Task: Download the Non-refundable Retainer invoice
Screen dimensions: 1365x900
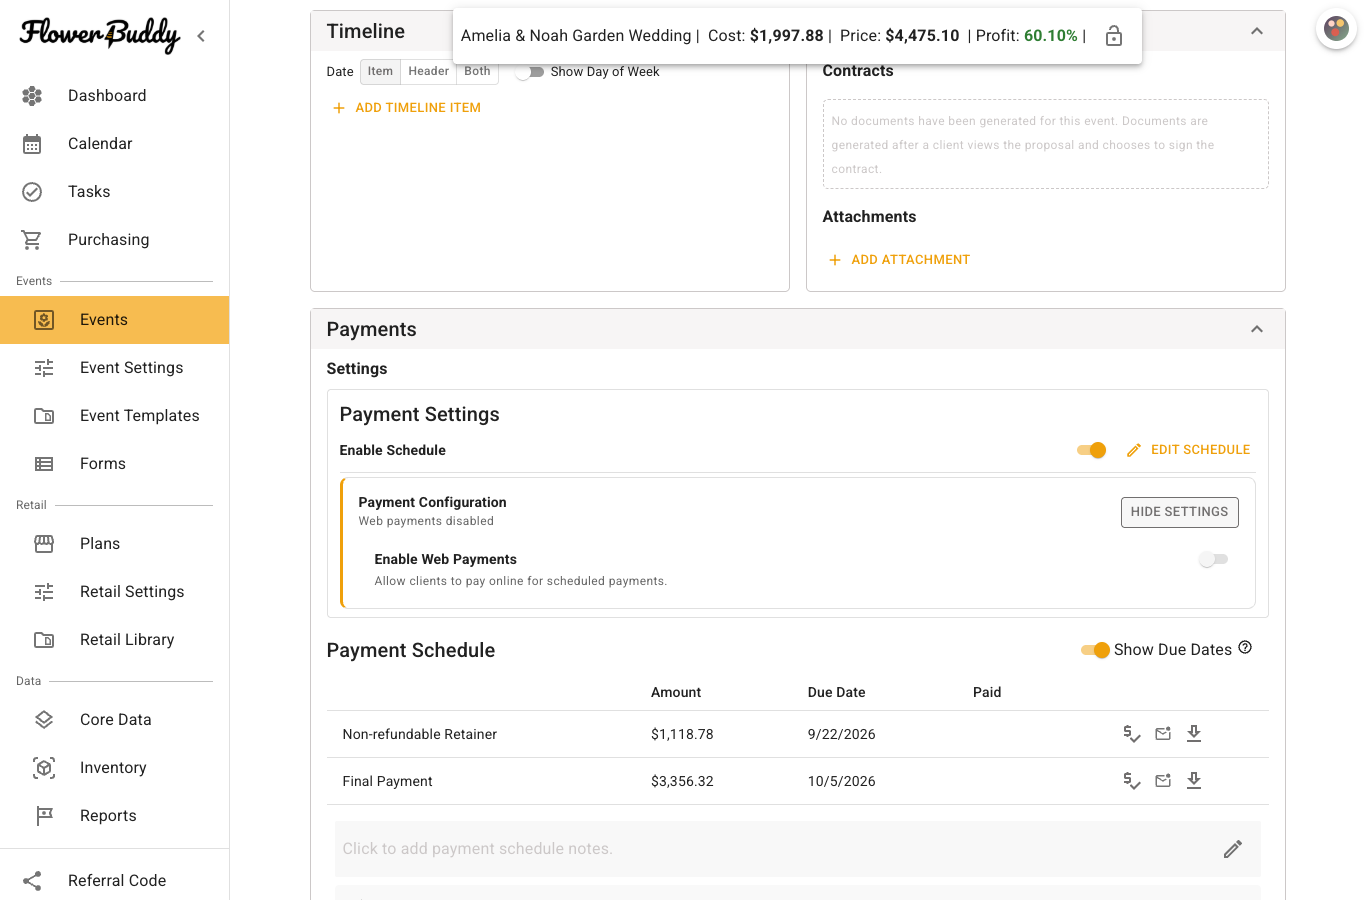Action: pyautogui.click(x=1194, y=734)
